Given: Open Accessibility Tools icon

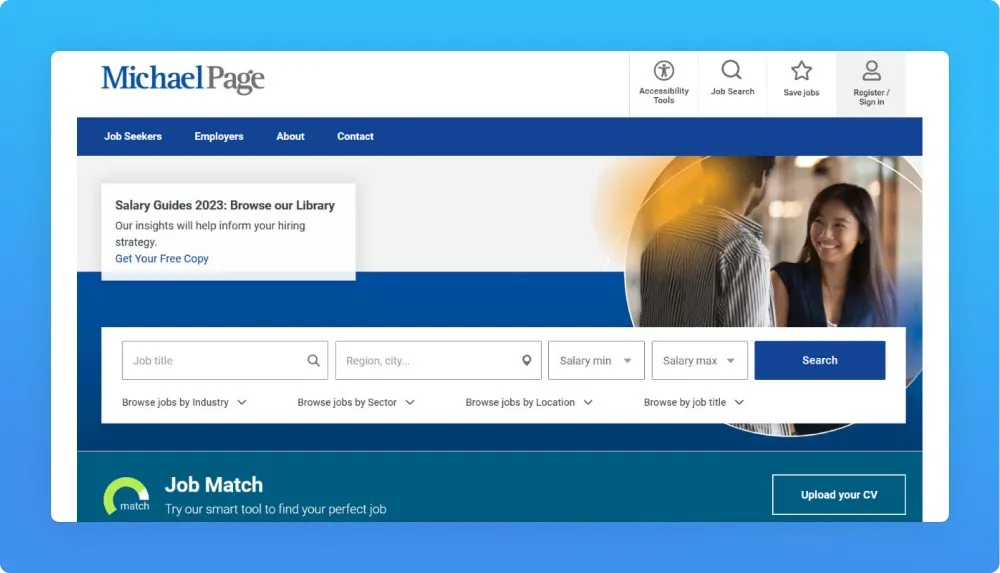Looking at the screenshot, I should click(x=664, y=70).
